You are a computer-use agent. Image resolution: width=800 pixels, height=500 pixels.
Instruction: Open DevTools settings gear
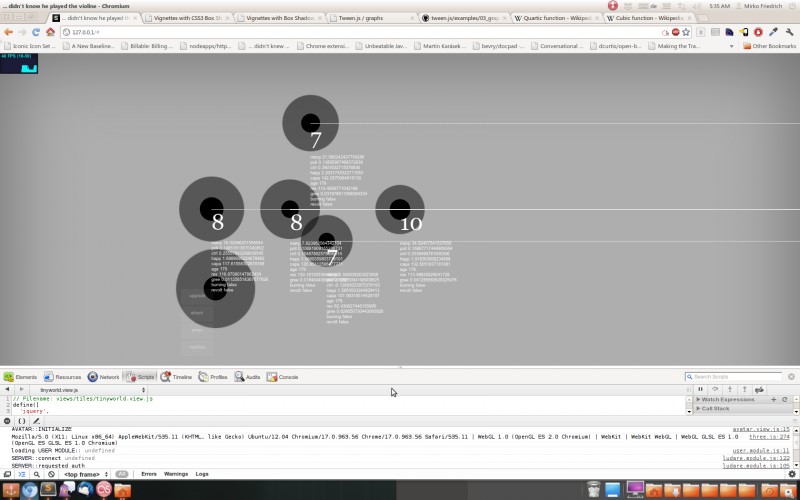pos(792,474)
